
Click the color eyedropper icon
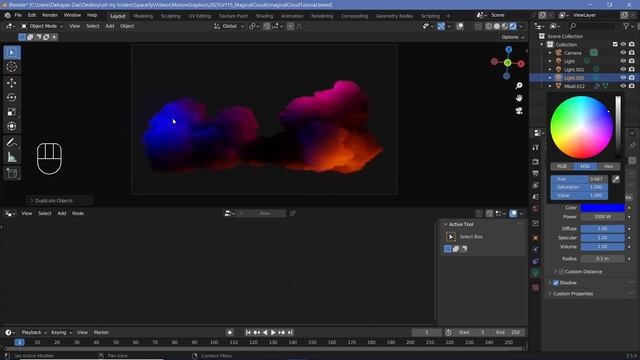(616, 179)
